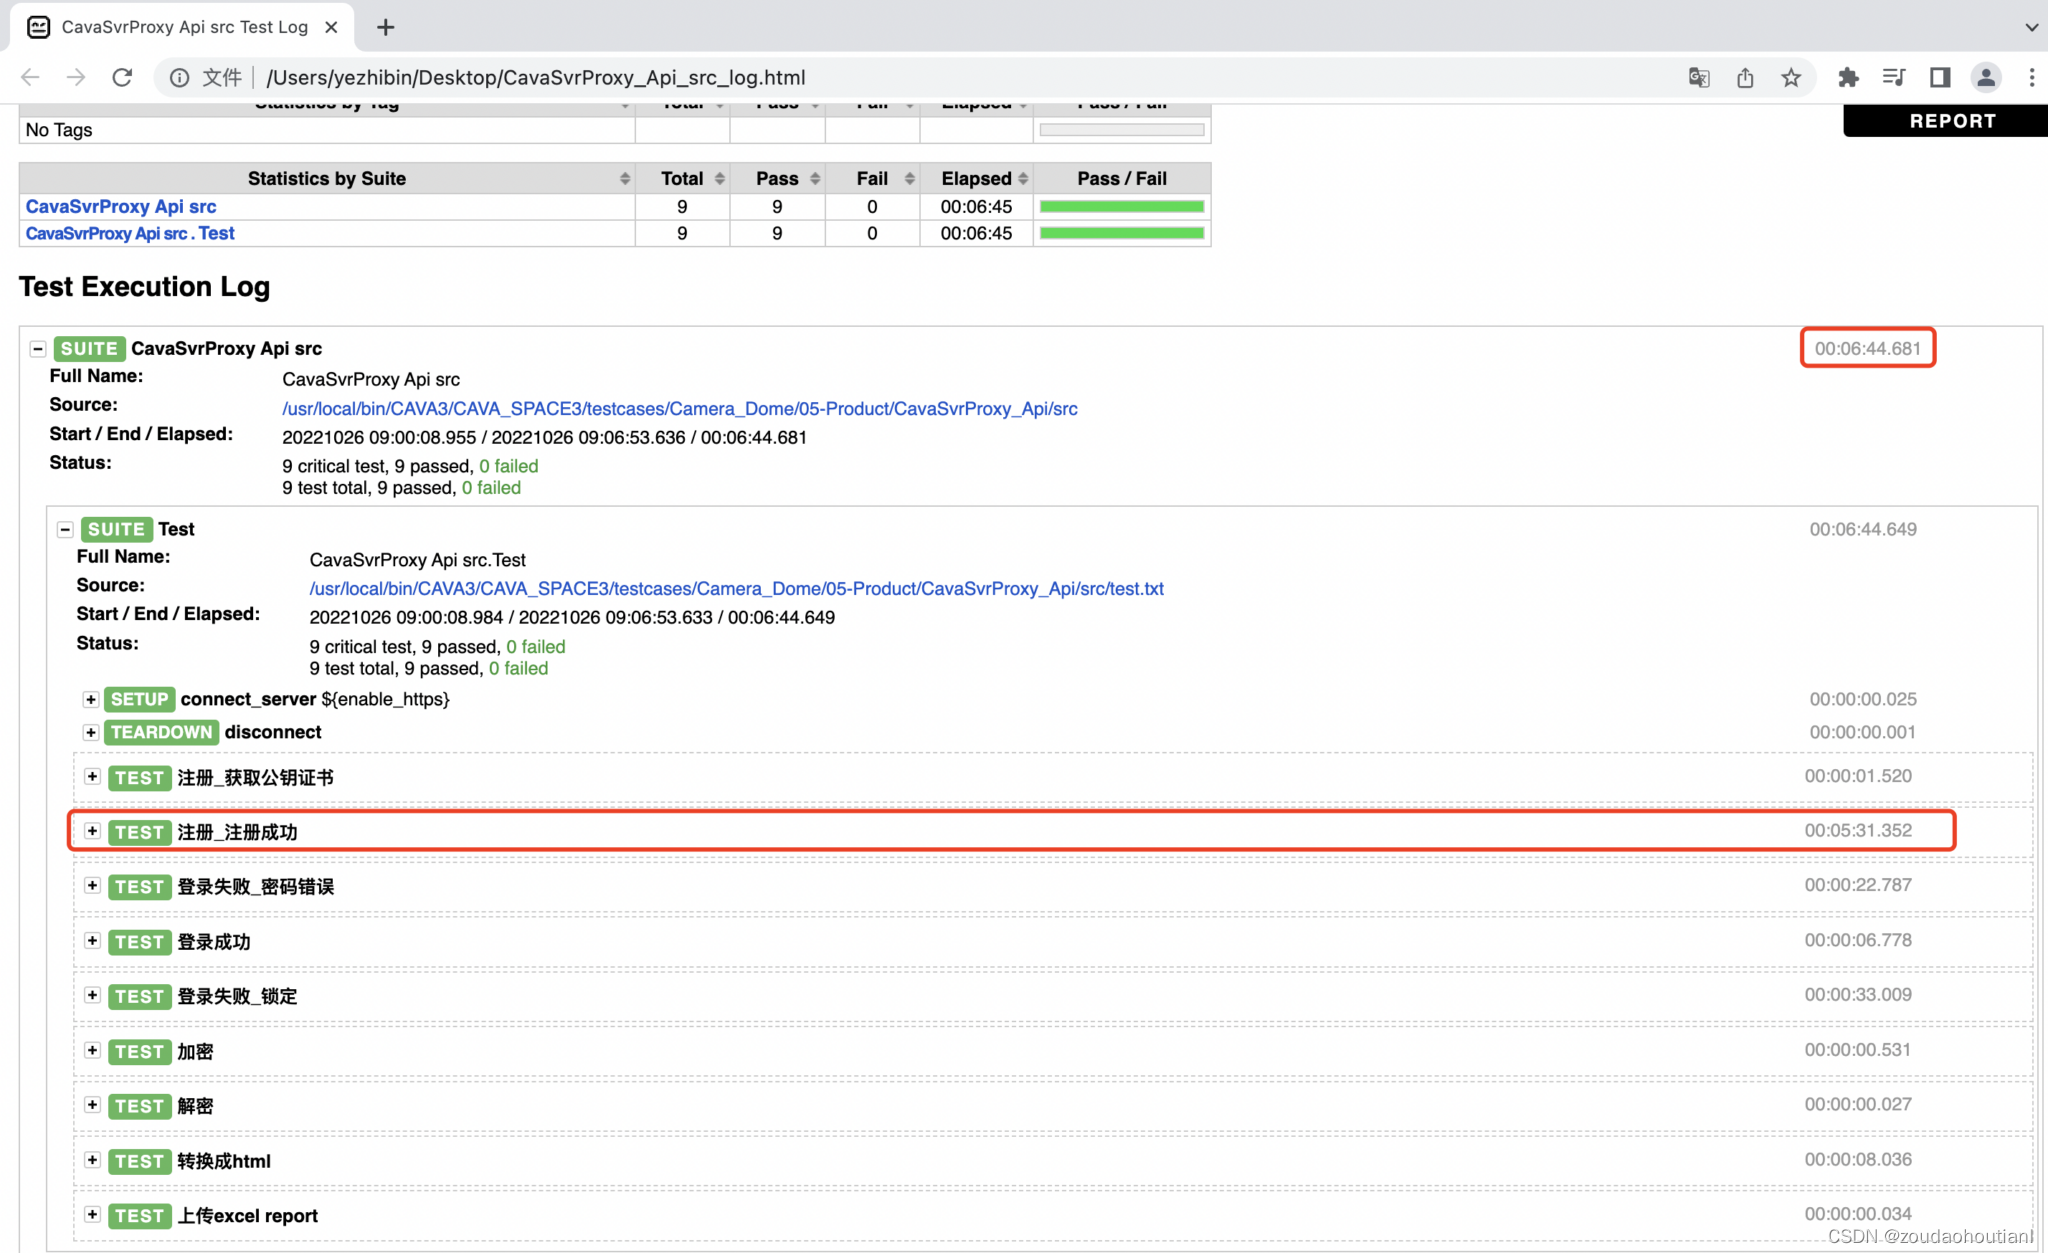Screen dimensions: 2048x1253
Task: Click the share page icon
Action: click(1745, 77)
